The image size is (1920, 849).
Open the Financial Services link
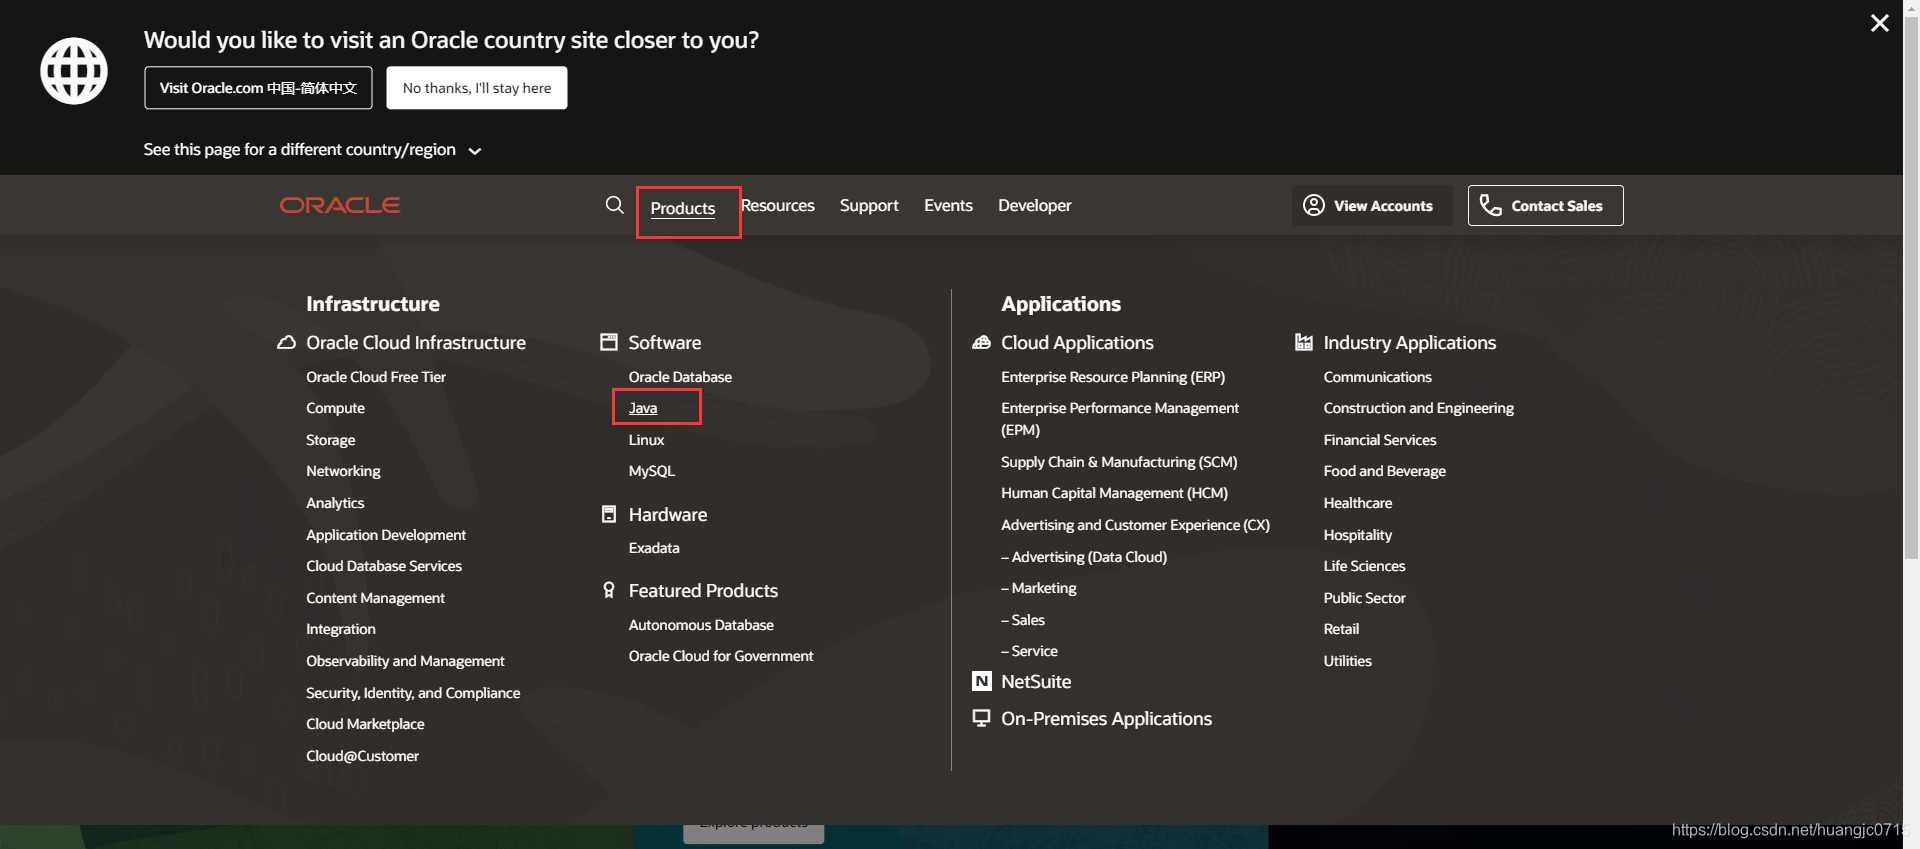click(x=1380, y=440)
